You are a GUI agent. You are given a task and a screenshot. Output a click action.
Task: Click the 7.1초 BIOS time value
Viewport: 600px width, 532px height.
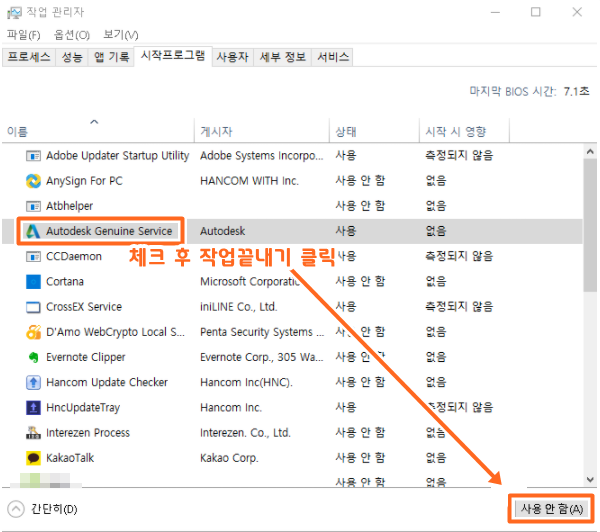[x=576, y=91]
